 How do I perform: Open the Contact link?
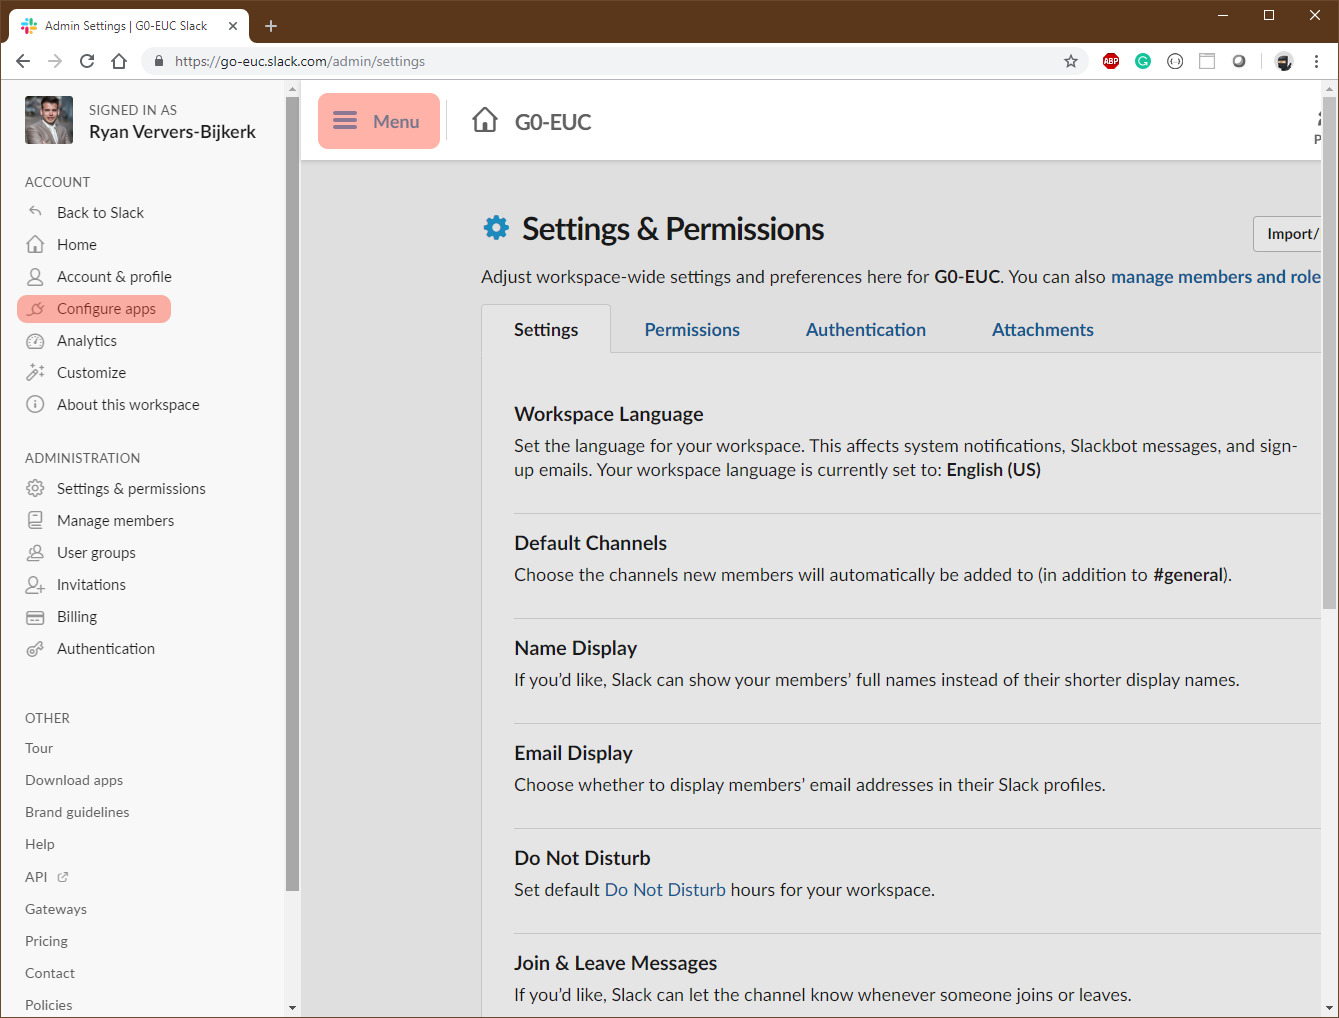click(50, 973)
